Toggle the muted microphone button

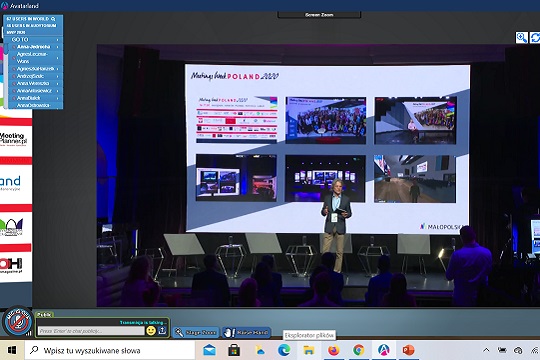point(18,322)
